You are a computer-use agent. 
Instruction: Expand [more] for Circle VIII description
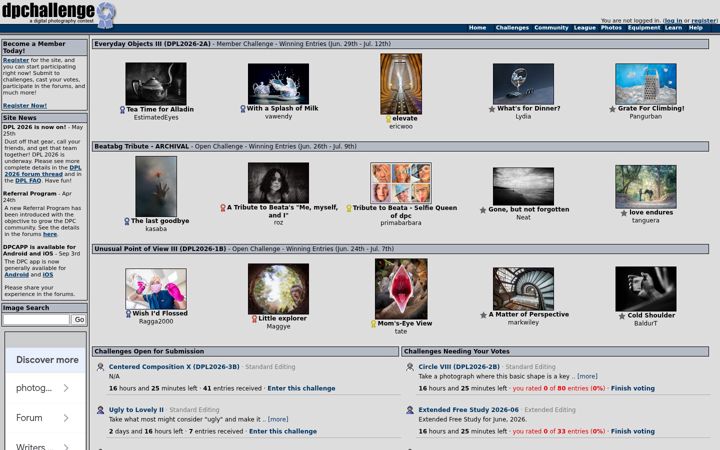tap(587, 376)
